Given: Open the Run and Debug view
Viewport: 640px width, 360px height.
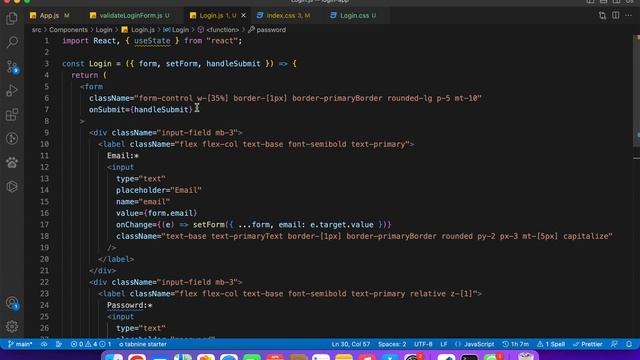Looking at the screenshot, I should [x=12, y=90].
